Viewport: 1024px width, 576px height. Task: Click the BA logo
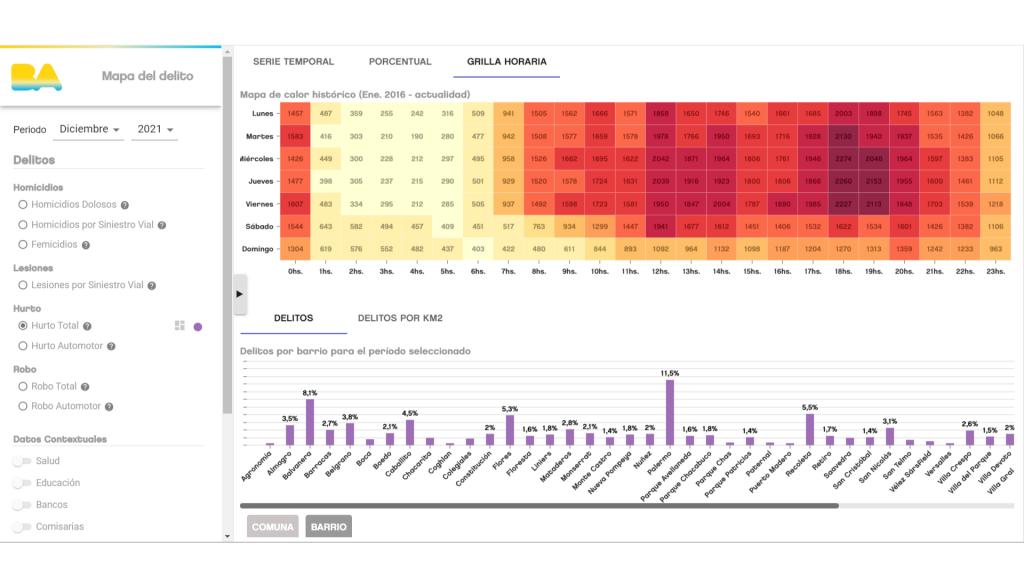[36, 77]
